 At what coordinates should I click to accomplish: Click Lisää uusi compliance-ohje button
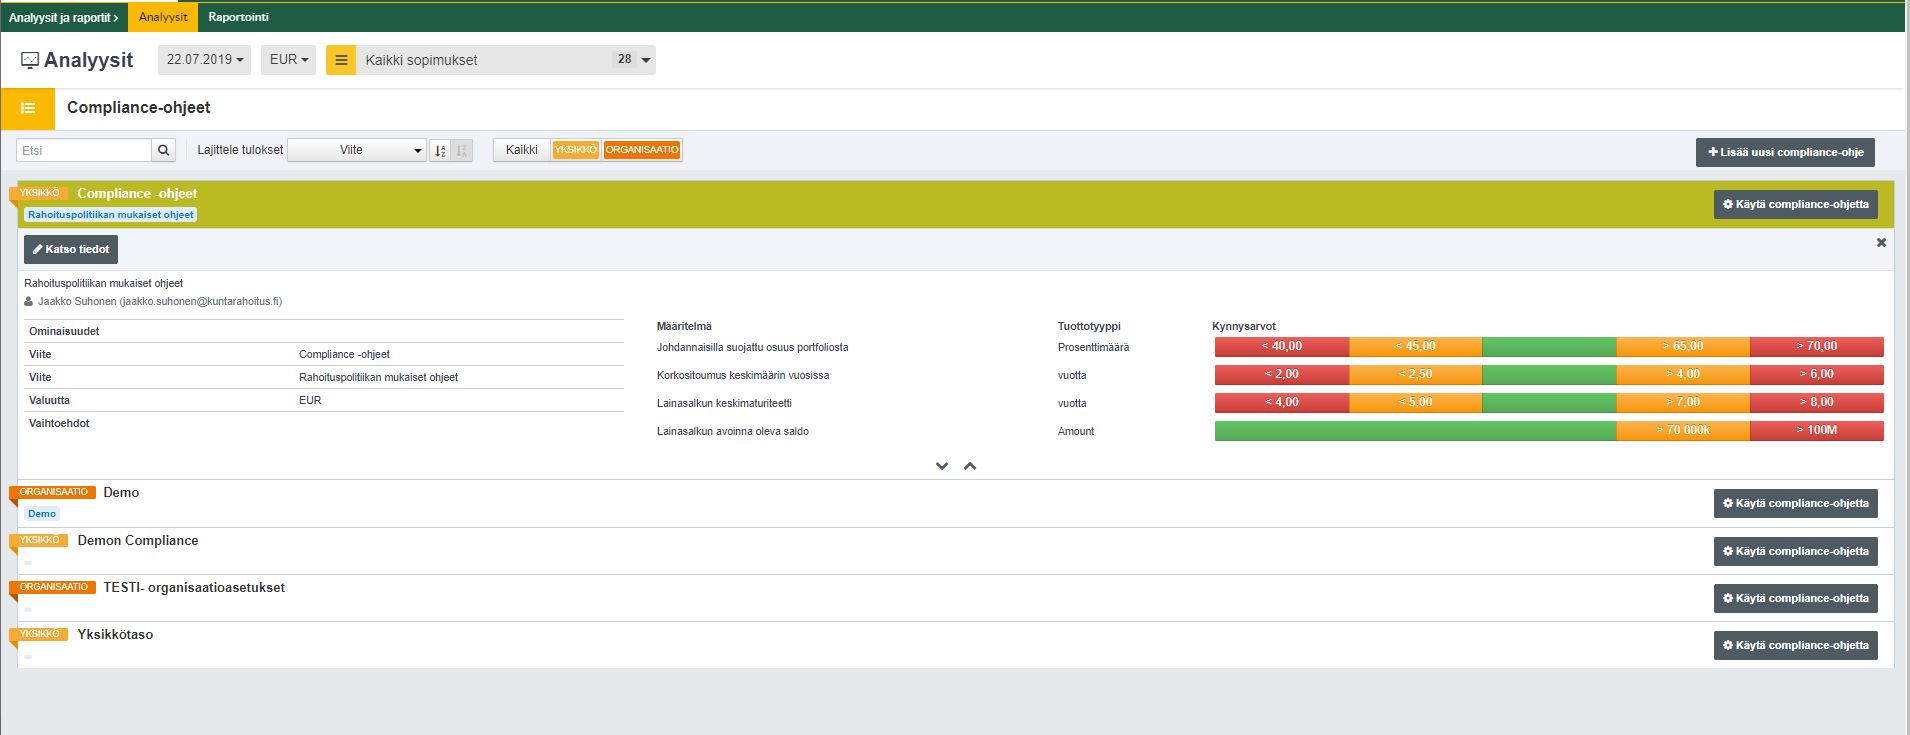pos(1785,153)
